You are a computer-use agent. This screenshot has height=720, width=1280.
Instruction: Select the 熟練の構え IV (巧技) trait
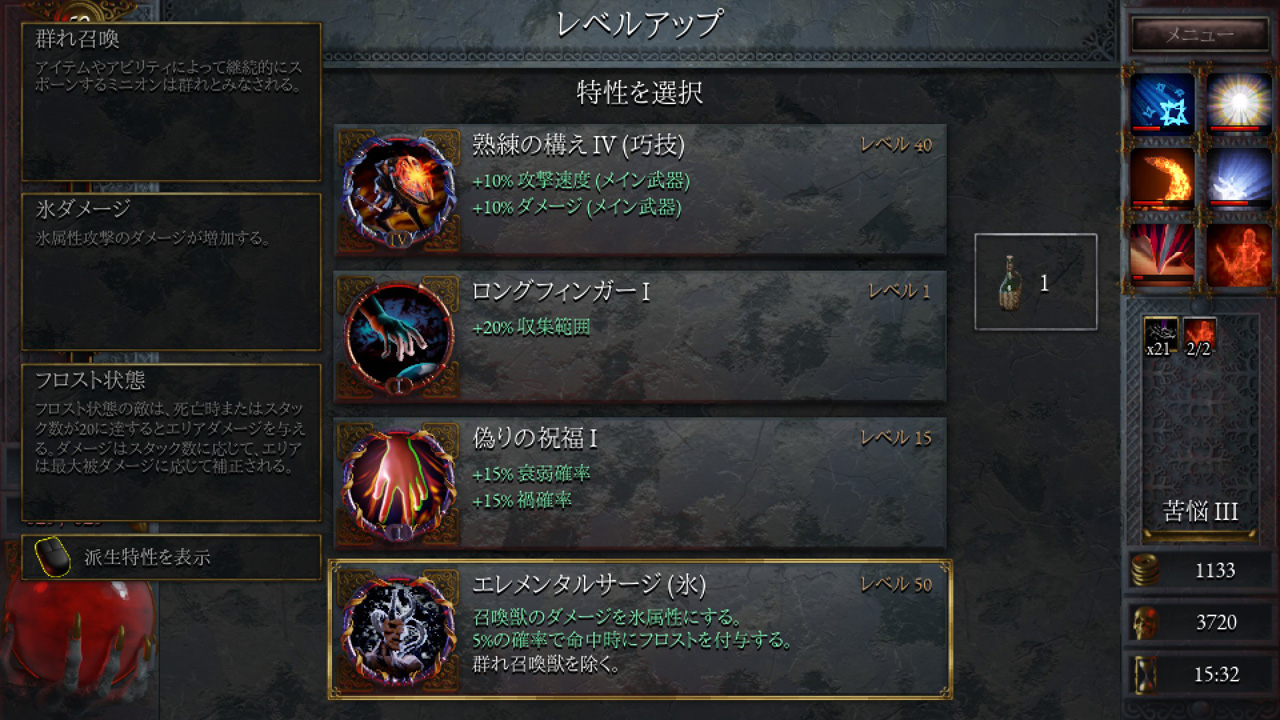(x=640, y=189)
